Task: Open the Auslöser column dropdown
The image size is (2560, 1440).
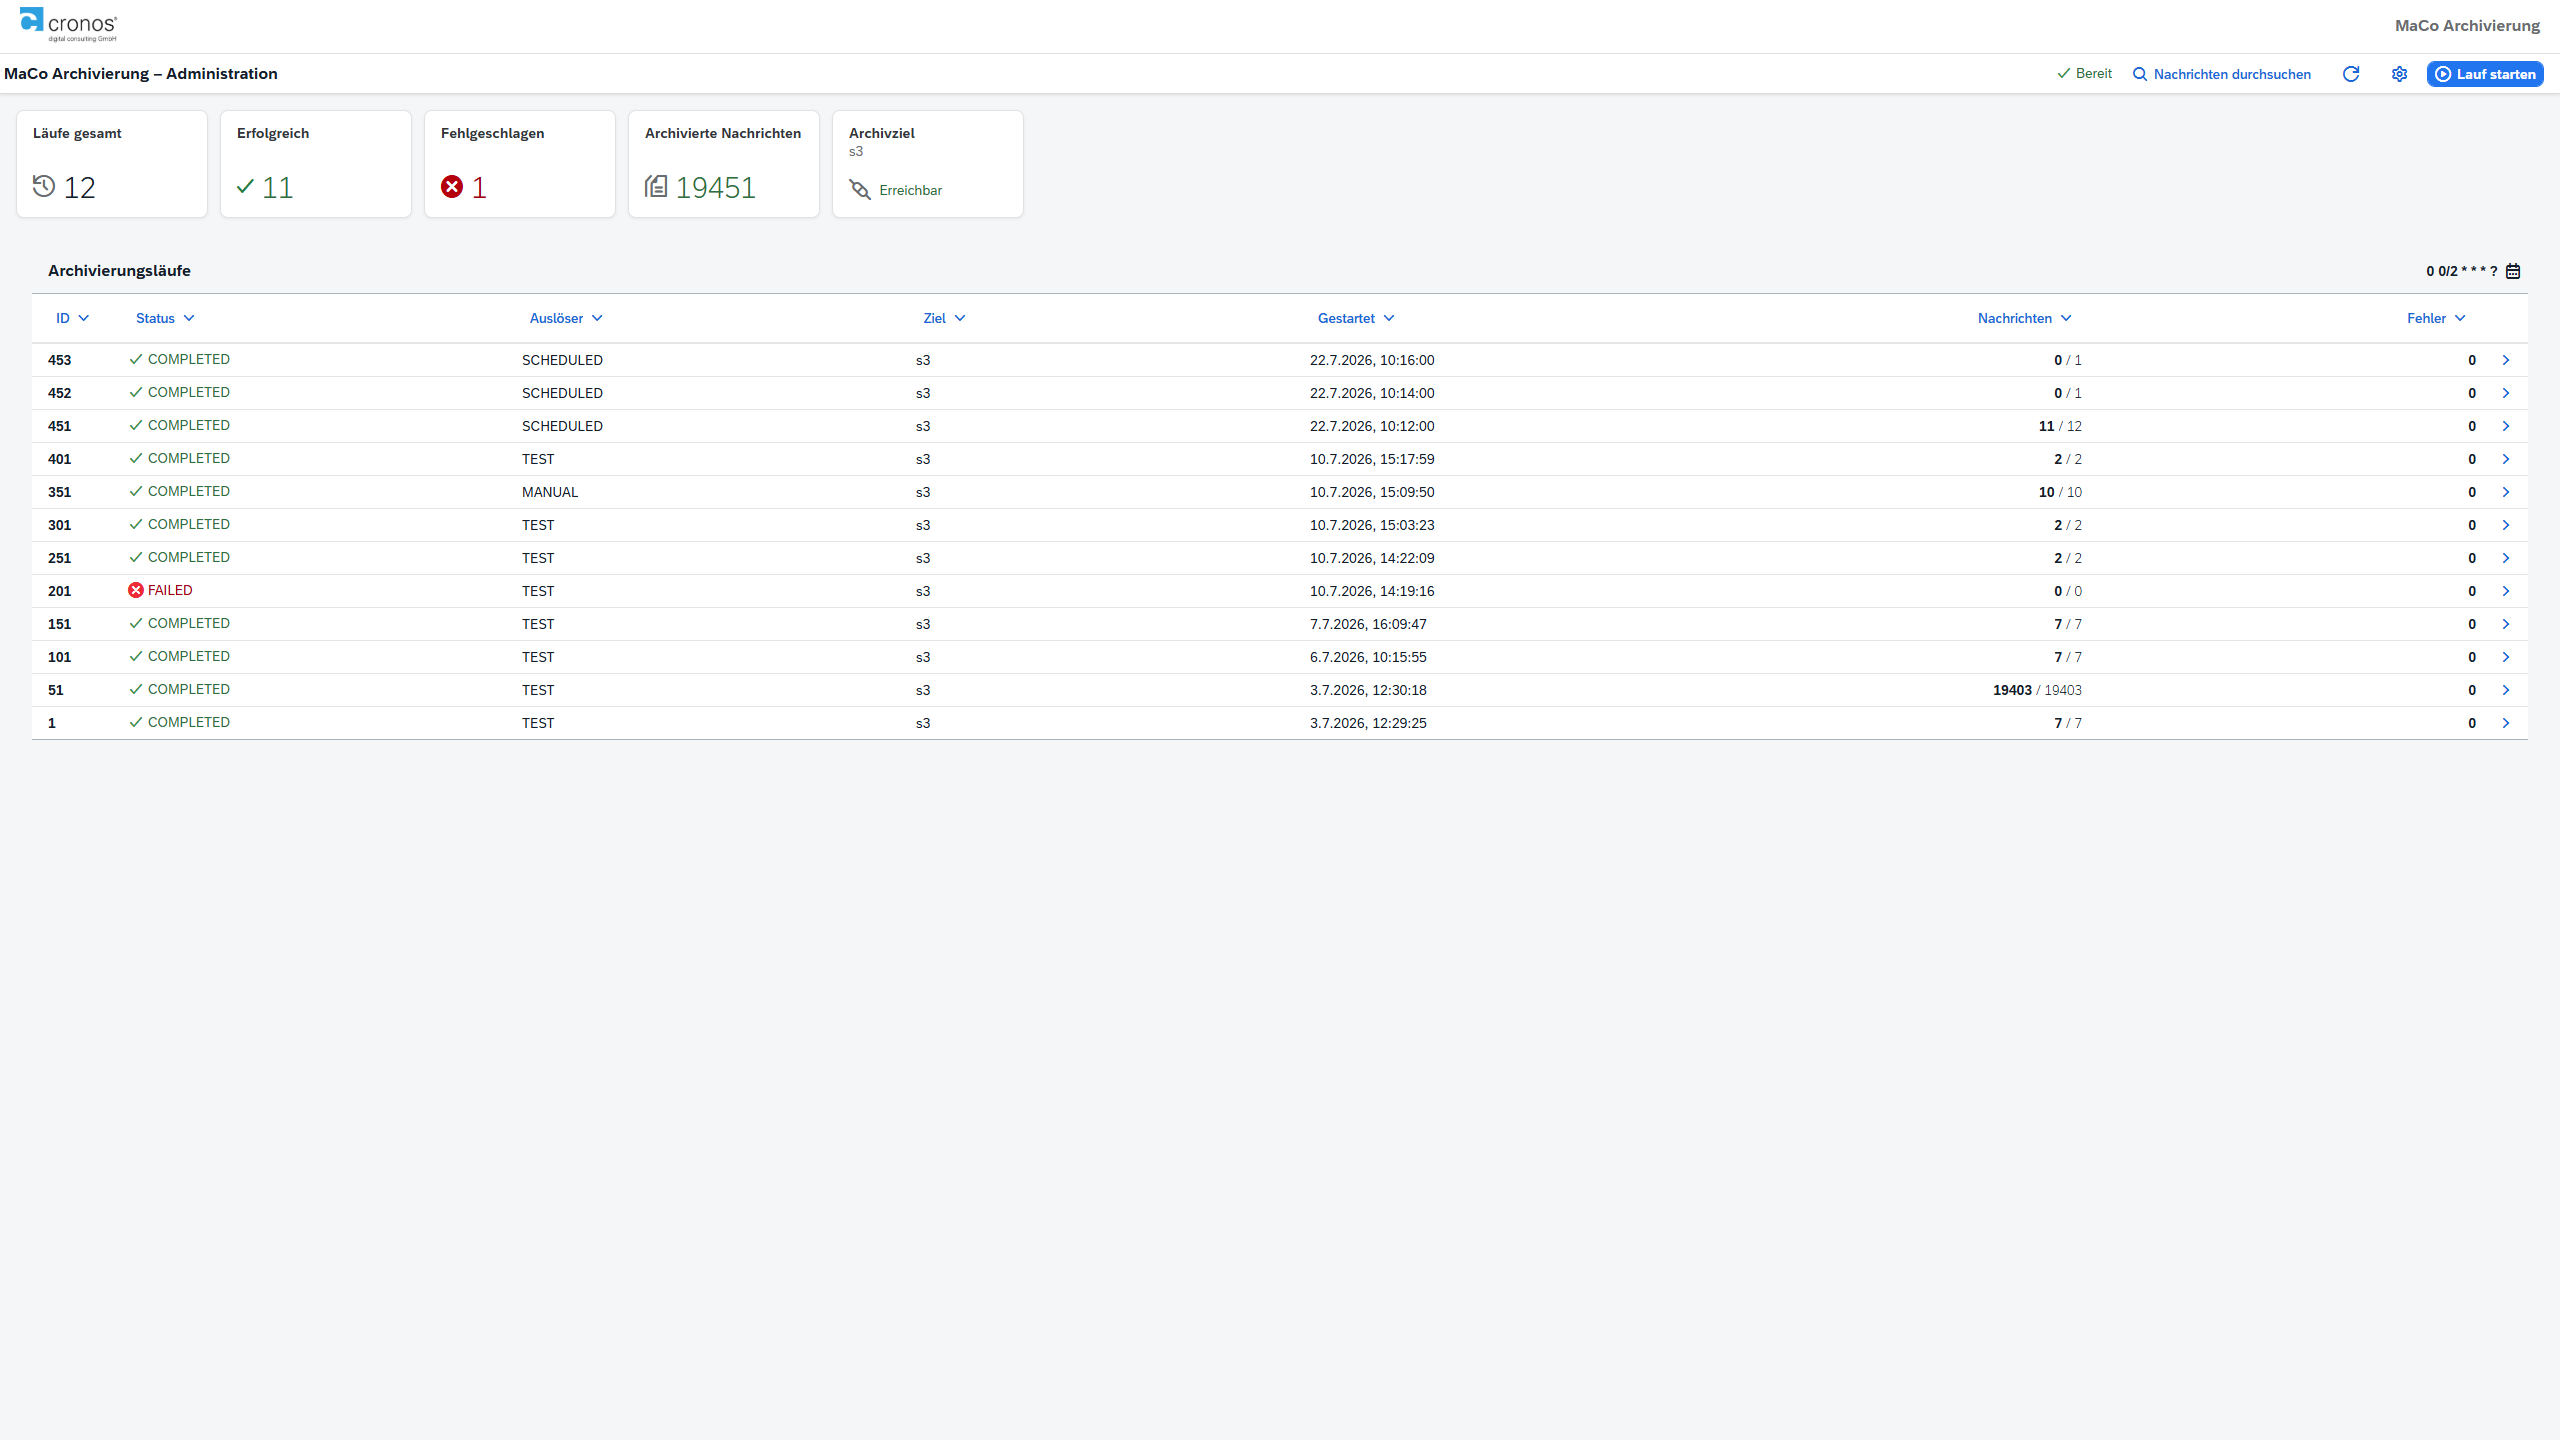Action: point(567,318)
